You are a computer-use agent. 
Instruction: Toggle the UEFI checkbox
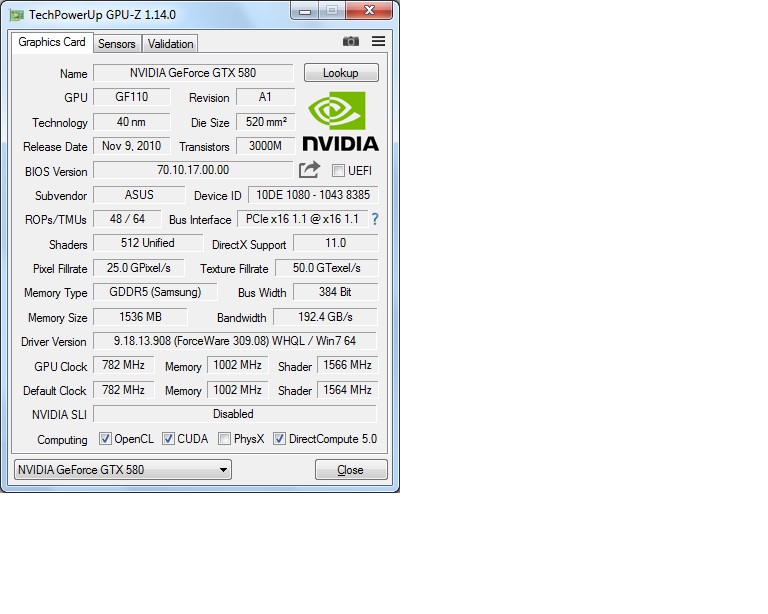click(338, 170)
